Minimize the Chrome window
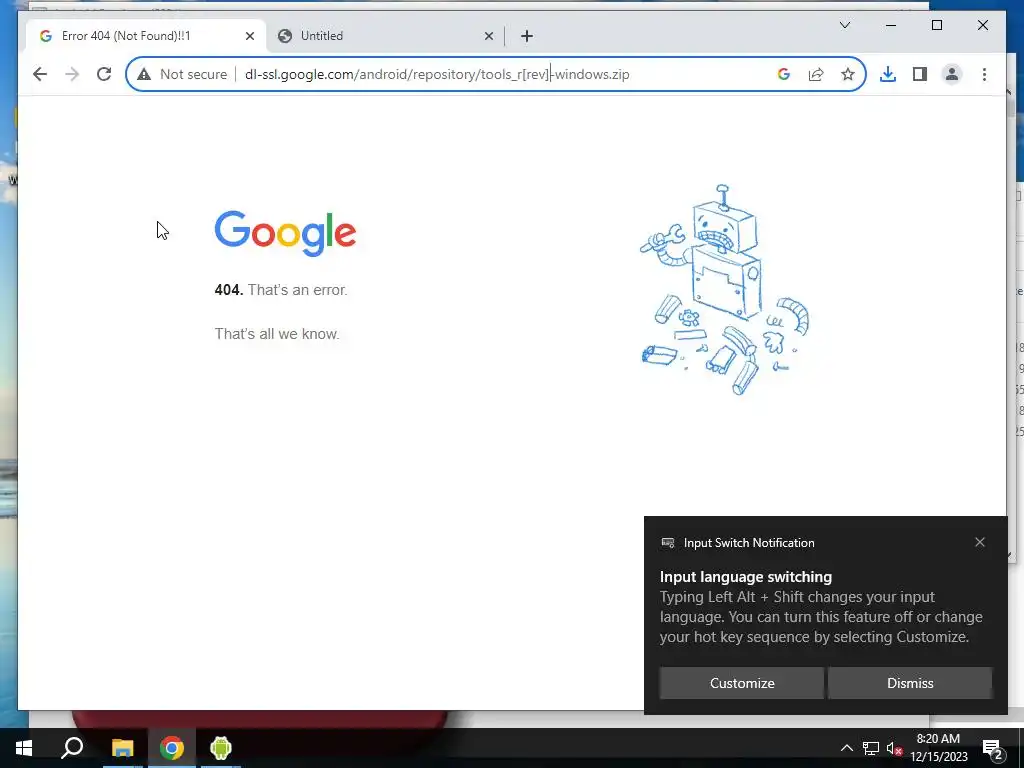Image resolution: width=1024 pixels, height=768 pixels. pos(891,25)
